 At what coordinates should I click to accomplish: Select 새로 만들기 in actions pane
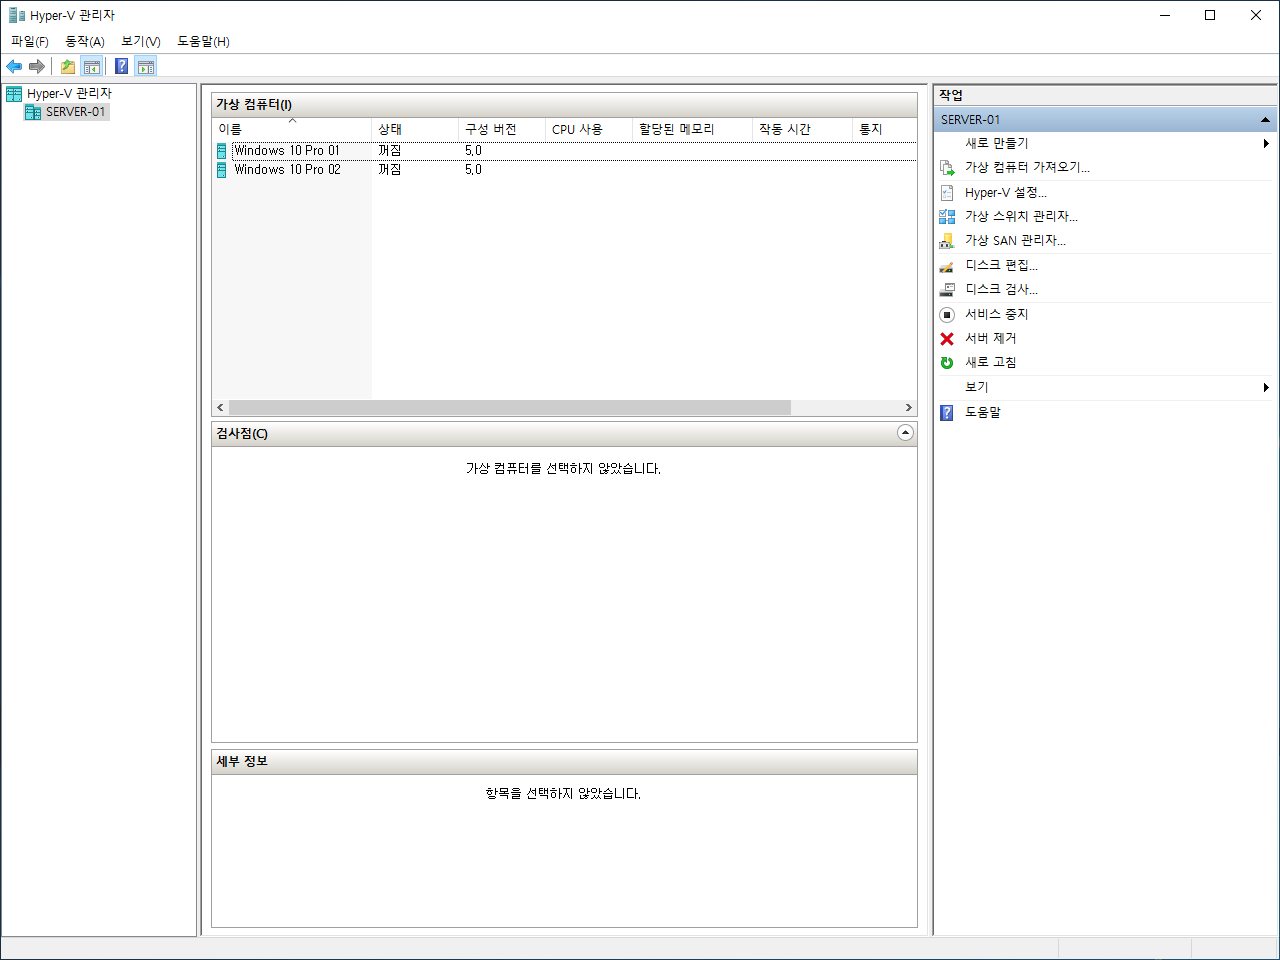997,144
